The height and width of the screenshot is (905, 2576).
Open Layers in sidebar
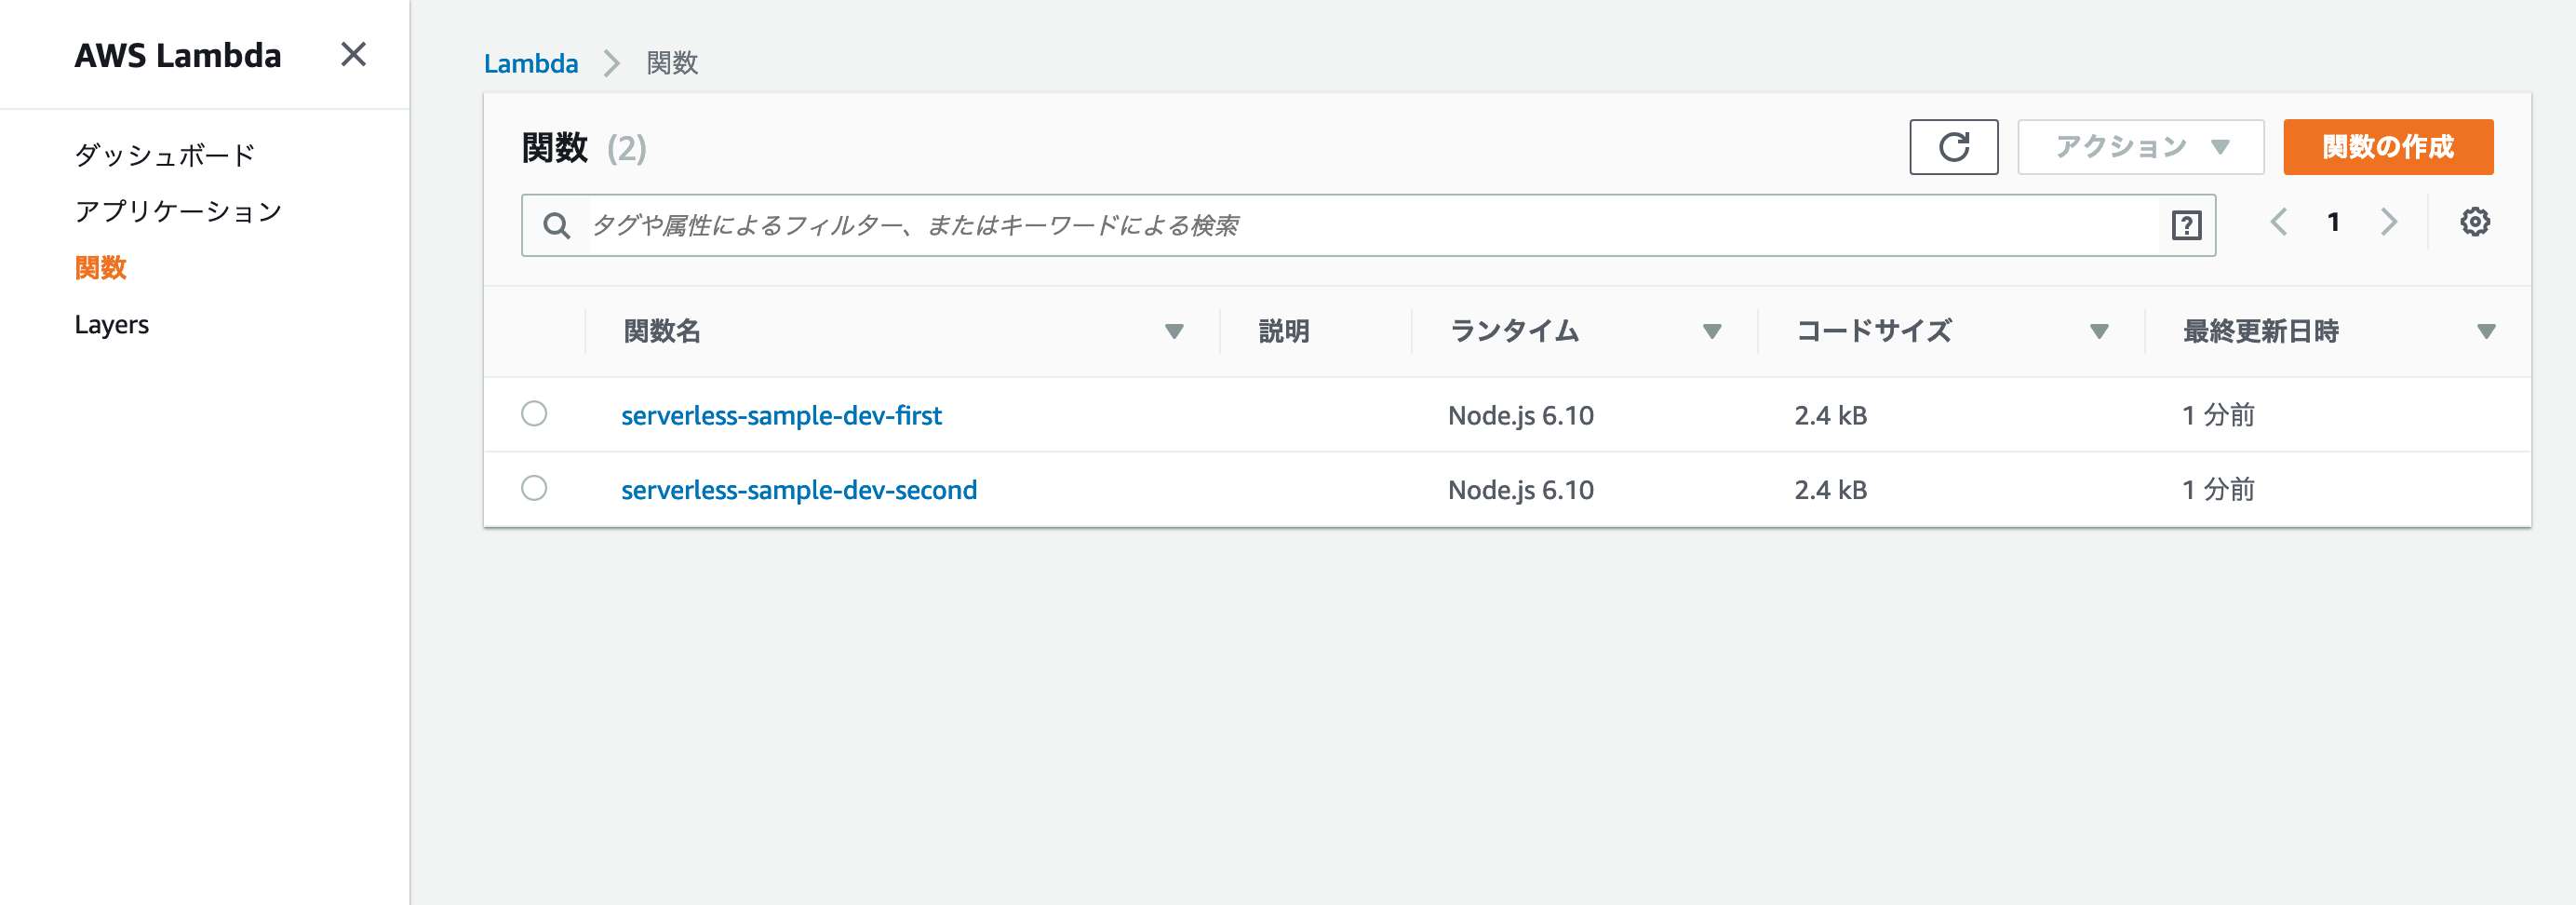point(111,325)
